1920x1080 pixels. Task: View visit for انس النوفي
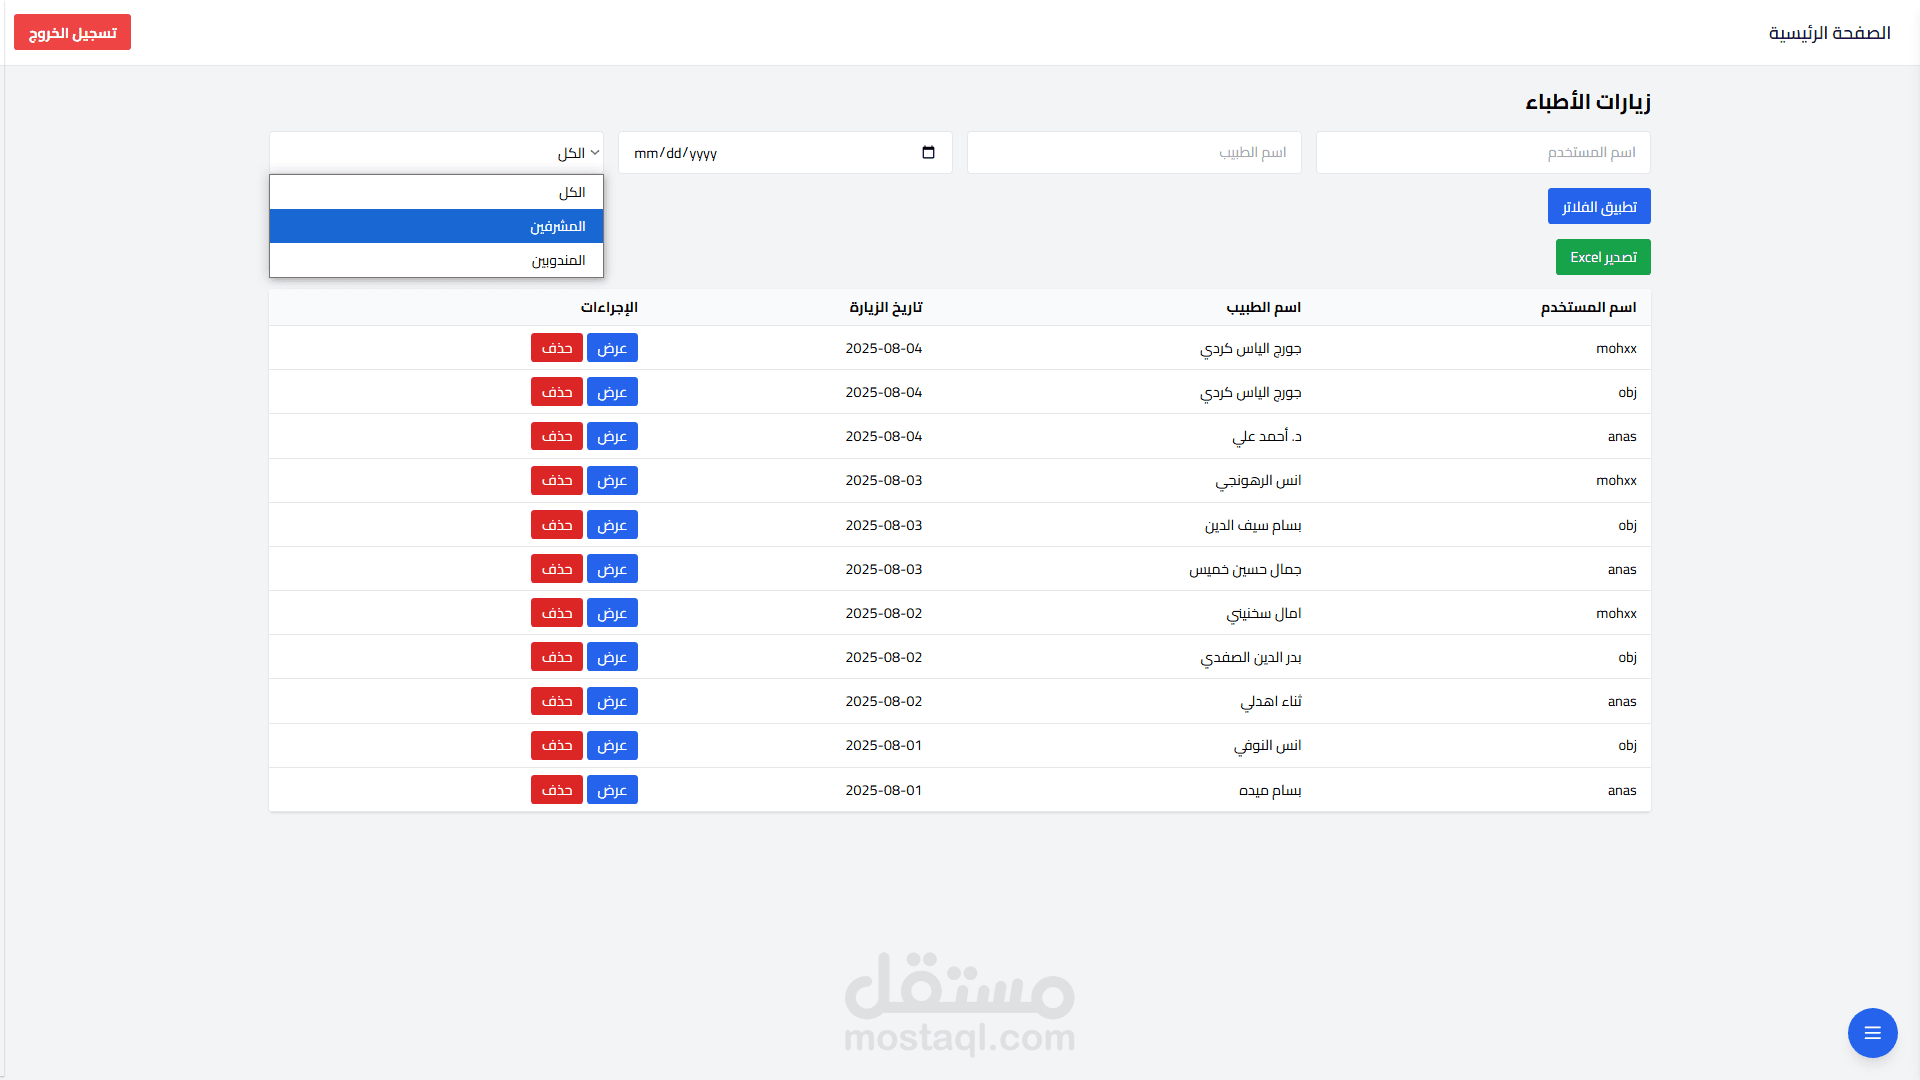(612, 745)
